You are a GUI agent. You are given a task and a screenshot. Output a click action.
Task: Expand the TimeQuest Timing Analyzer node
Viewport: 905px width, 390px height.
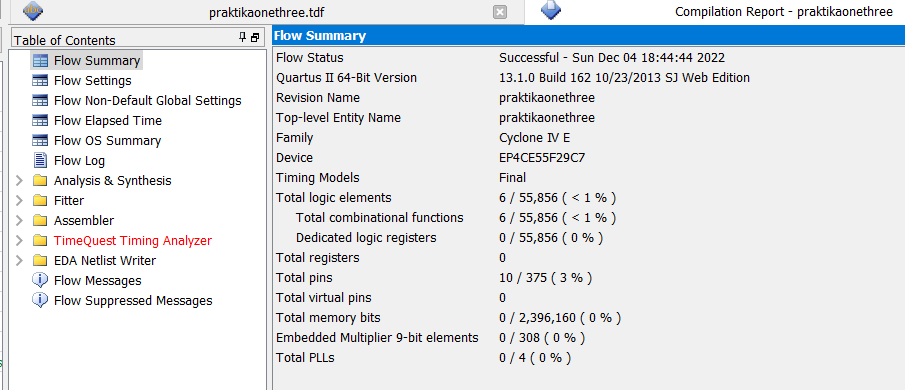(x=19, y=241)
